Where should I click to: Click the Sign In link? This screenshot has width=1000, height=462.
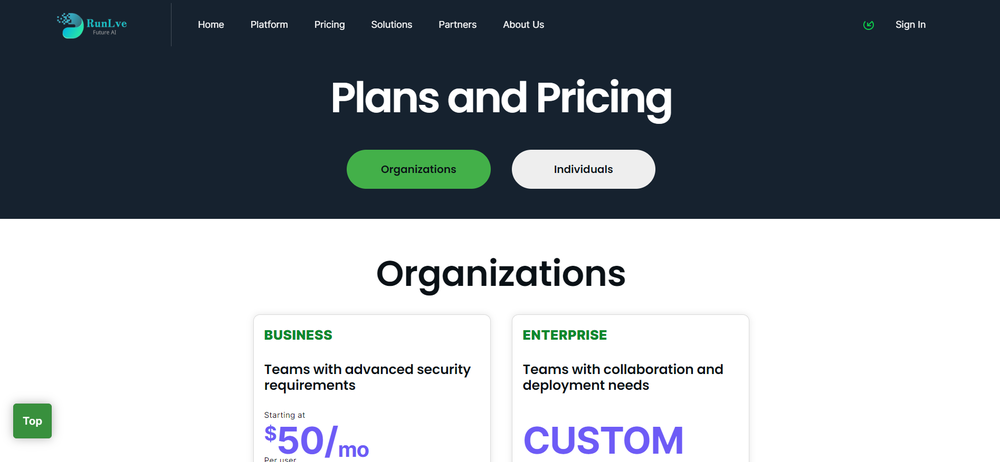pos(910,25)
